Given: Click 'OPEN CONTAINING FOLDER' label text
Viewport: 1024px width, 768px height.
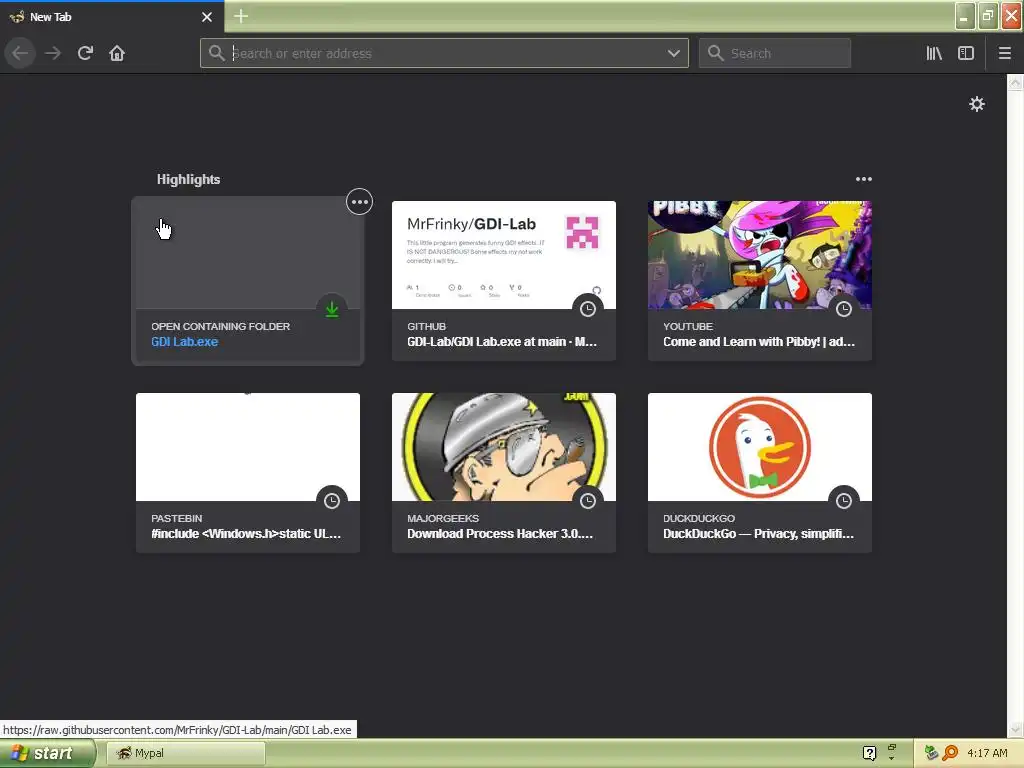Looking at the screenshot, I should 221,326.
